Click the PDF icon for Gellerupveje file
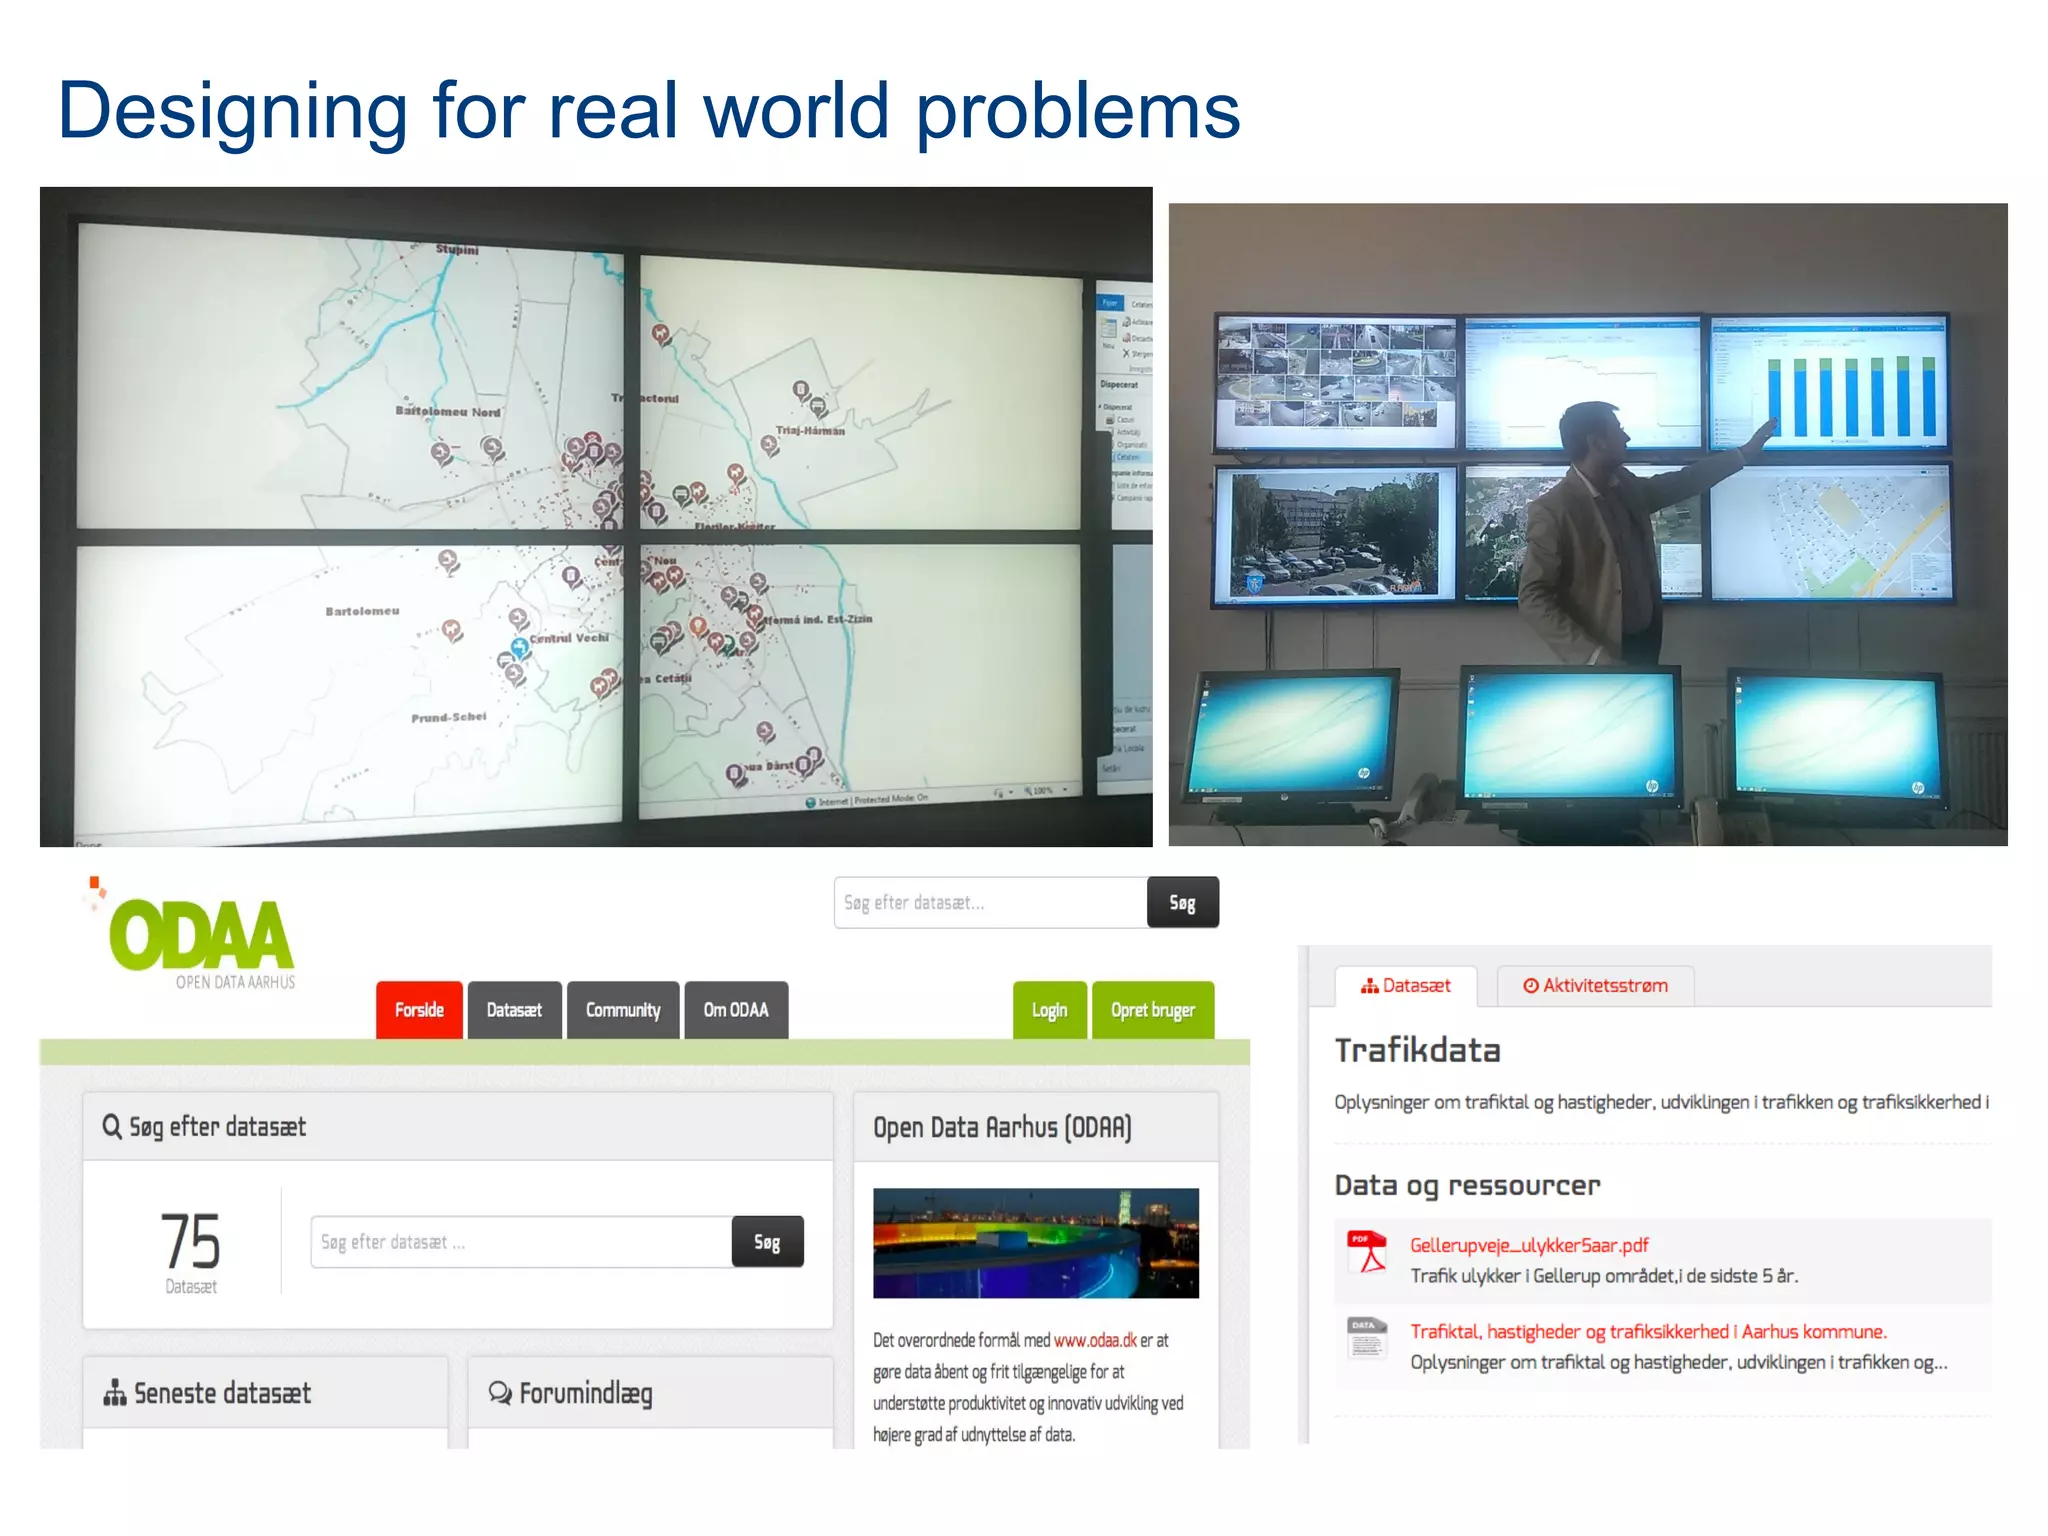This screenshot has width=2048, height=1536. 1367,1251
